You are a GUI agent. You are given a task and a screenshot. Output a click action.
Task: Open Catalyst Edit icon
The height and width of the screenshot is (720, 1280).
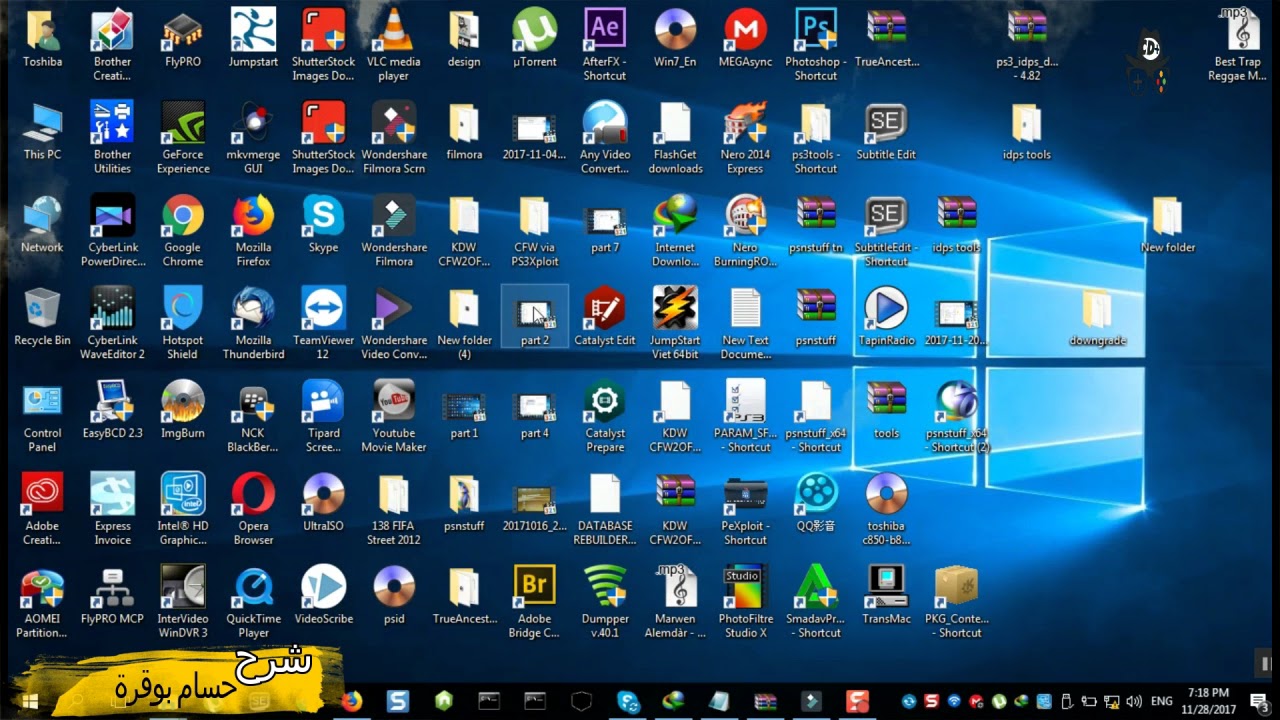coord(605,309)
